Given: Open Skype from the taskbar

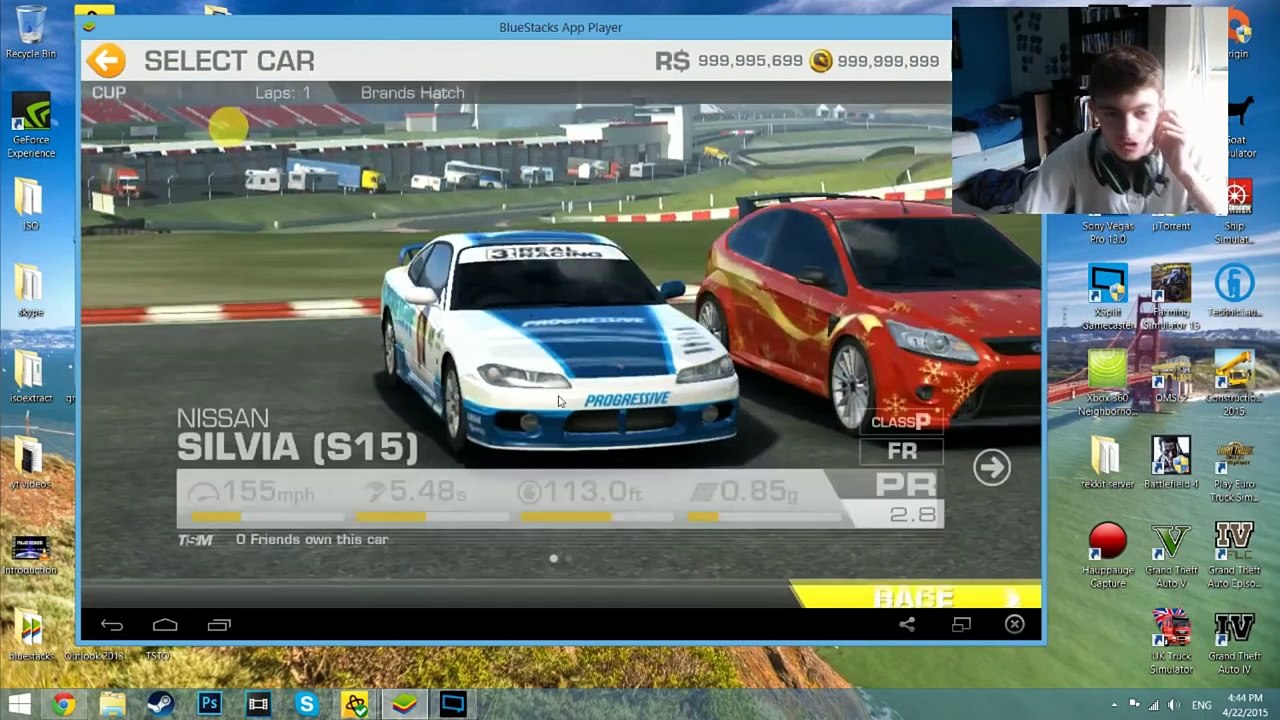Looking at the screenshot, I should [306, 704].
